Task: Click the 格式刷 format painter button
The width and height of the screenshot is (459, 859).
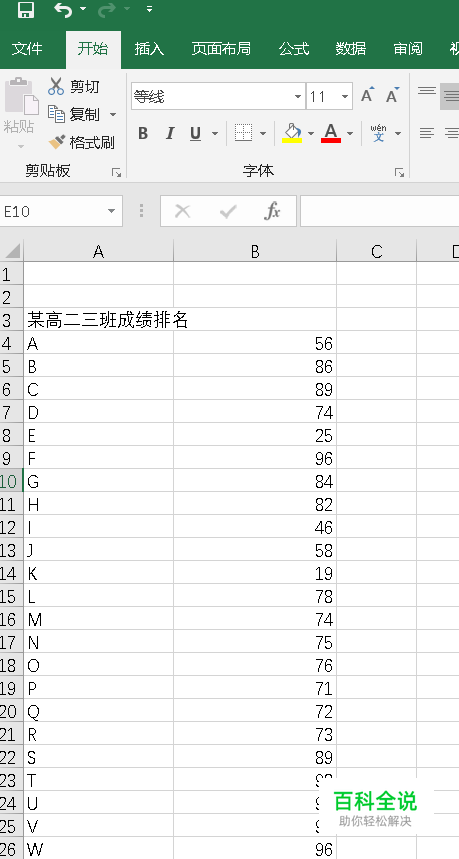Action: pos(81,142)
